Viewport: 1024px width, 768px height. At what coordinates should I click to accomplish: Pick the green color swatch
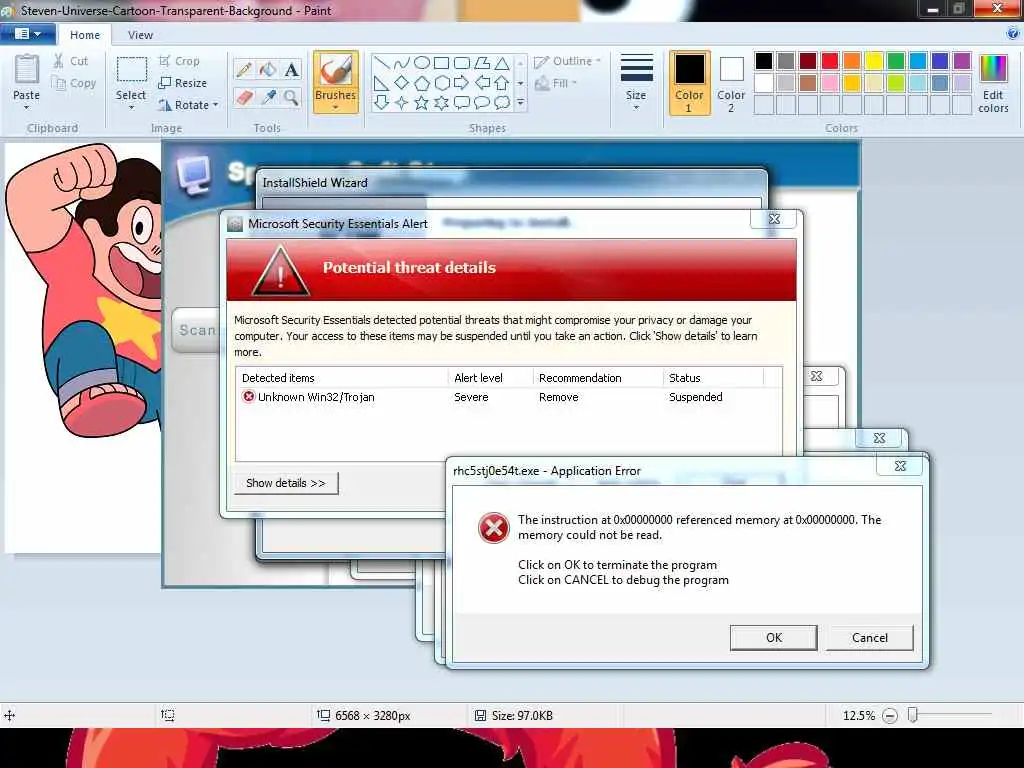[896, 61]
